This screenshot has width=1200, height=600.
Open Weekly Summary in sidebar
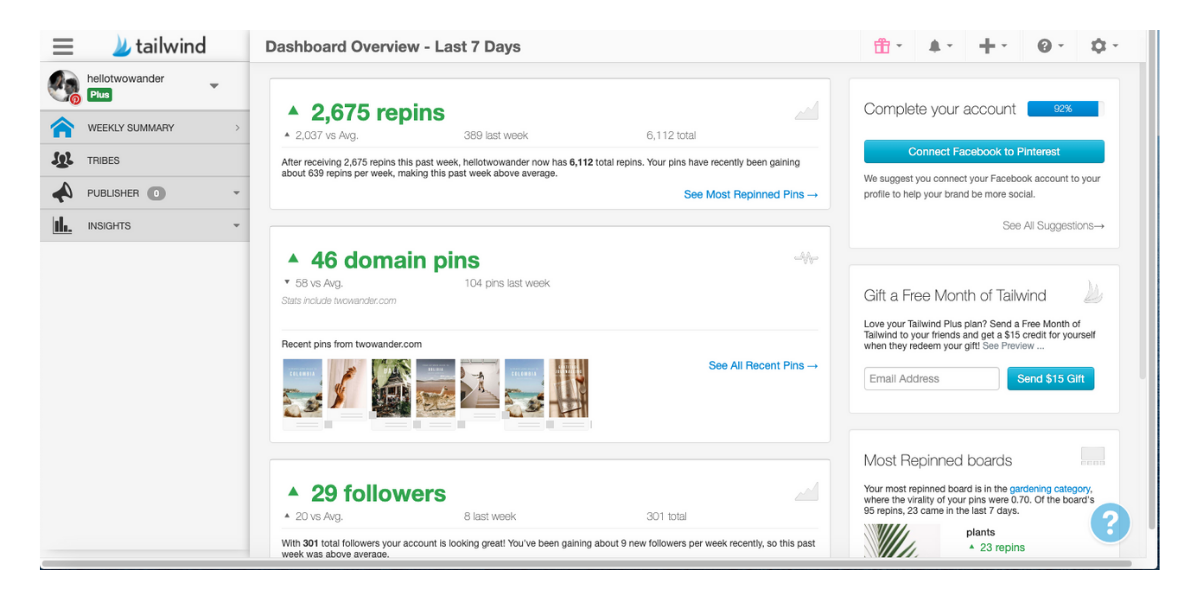[130, 128]
